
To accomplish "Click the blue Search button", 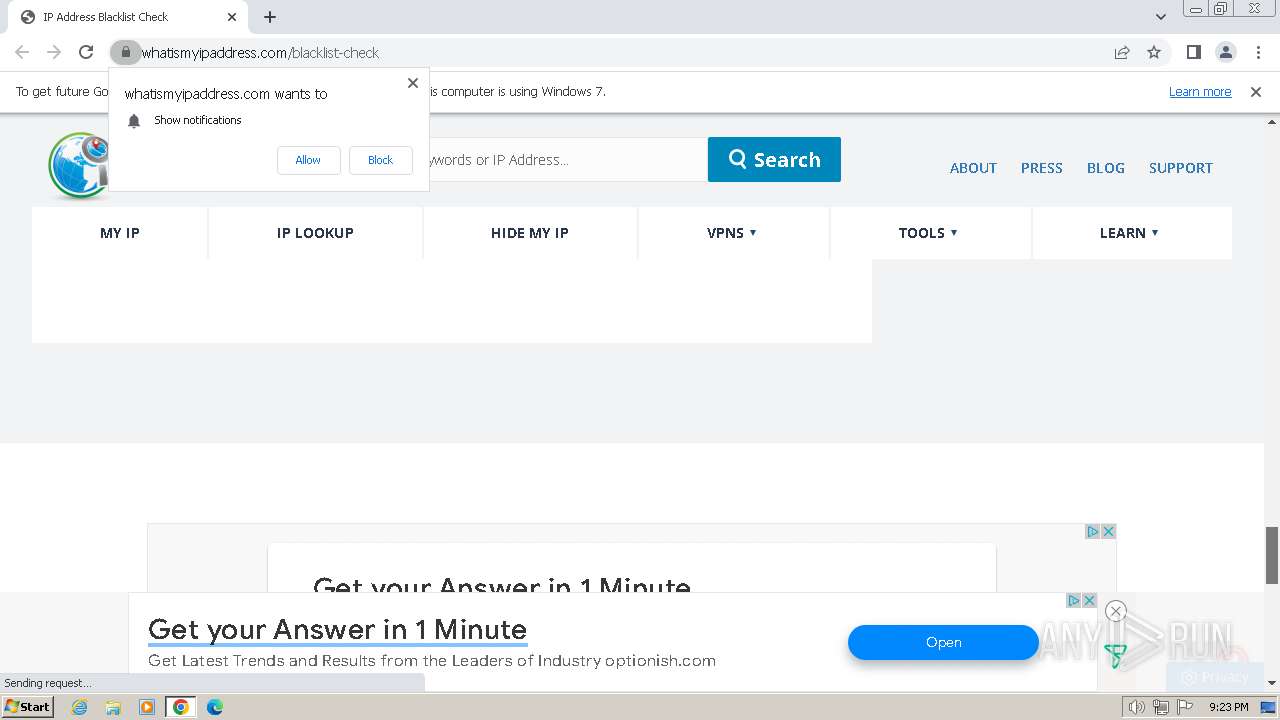I will 774,160.
